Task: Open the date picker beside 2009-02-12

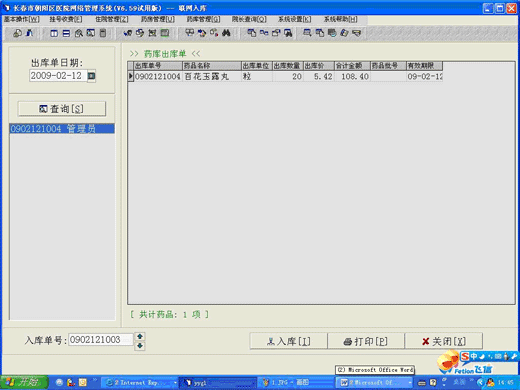Action: point(91,76)
